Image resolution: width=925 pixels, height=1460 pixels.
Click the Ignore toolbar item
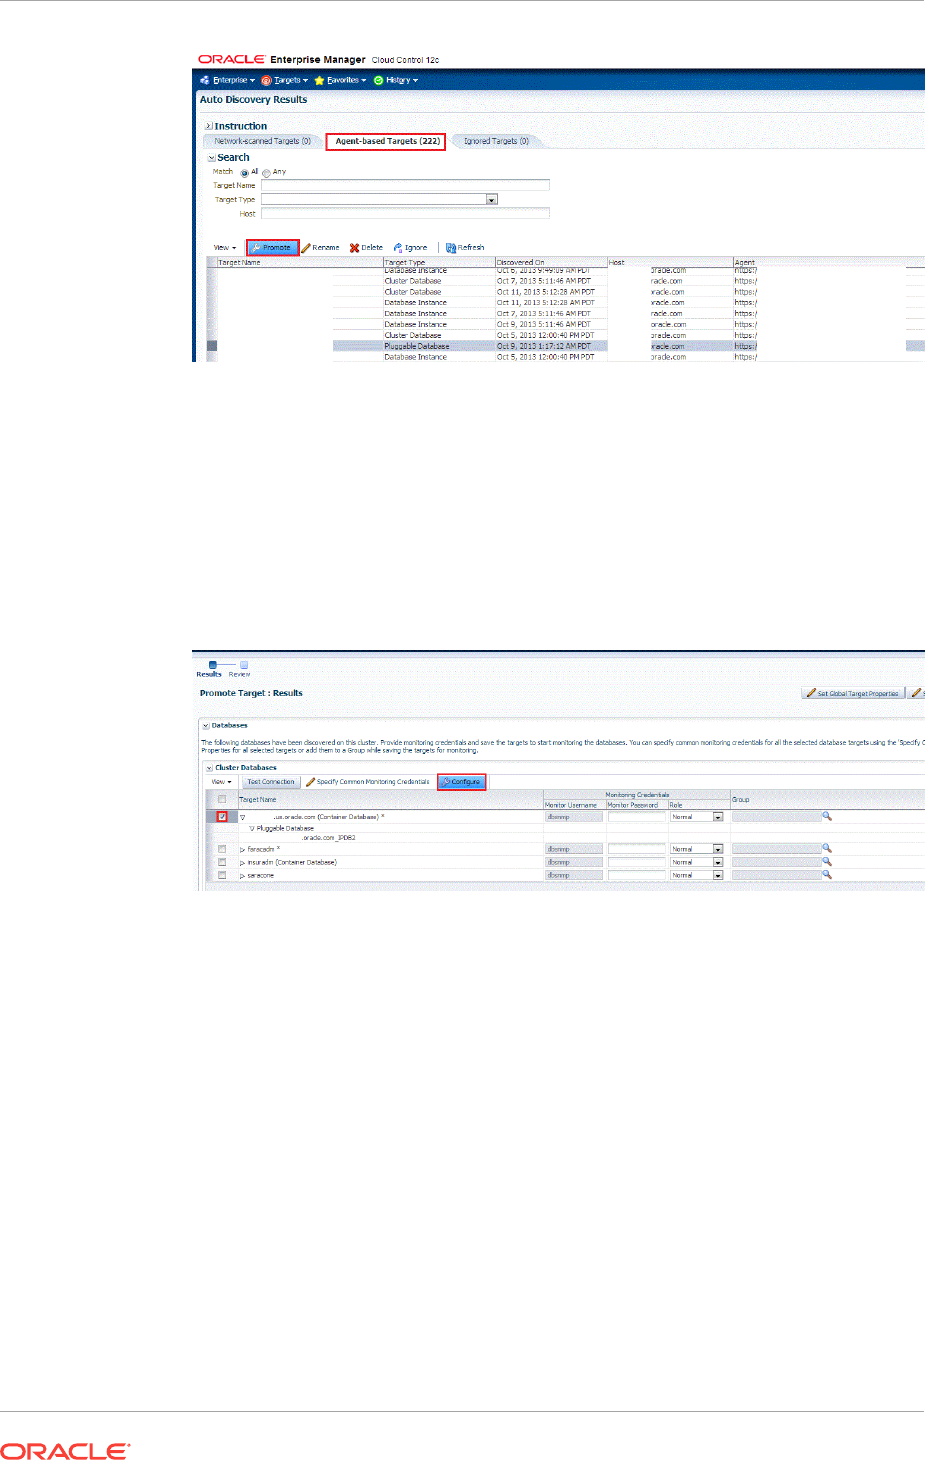(x=410, y=247)
